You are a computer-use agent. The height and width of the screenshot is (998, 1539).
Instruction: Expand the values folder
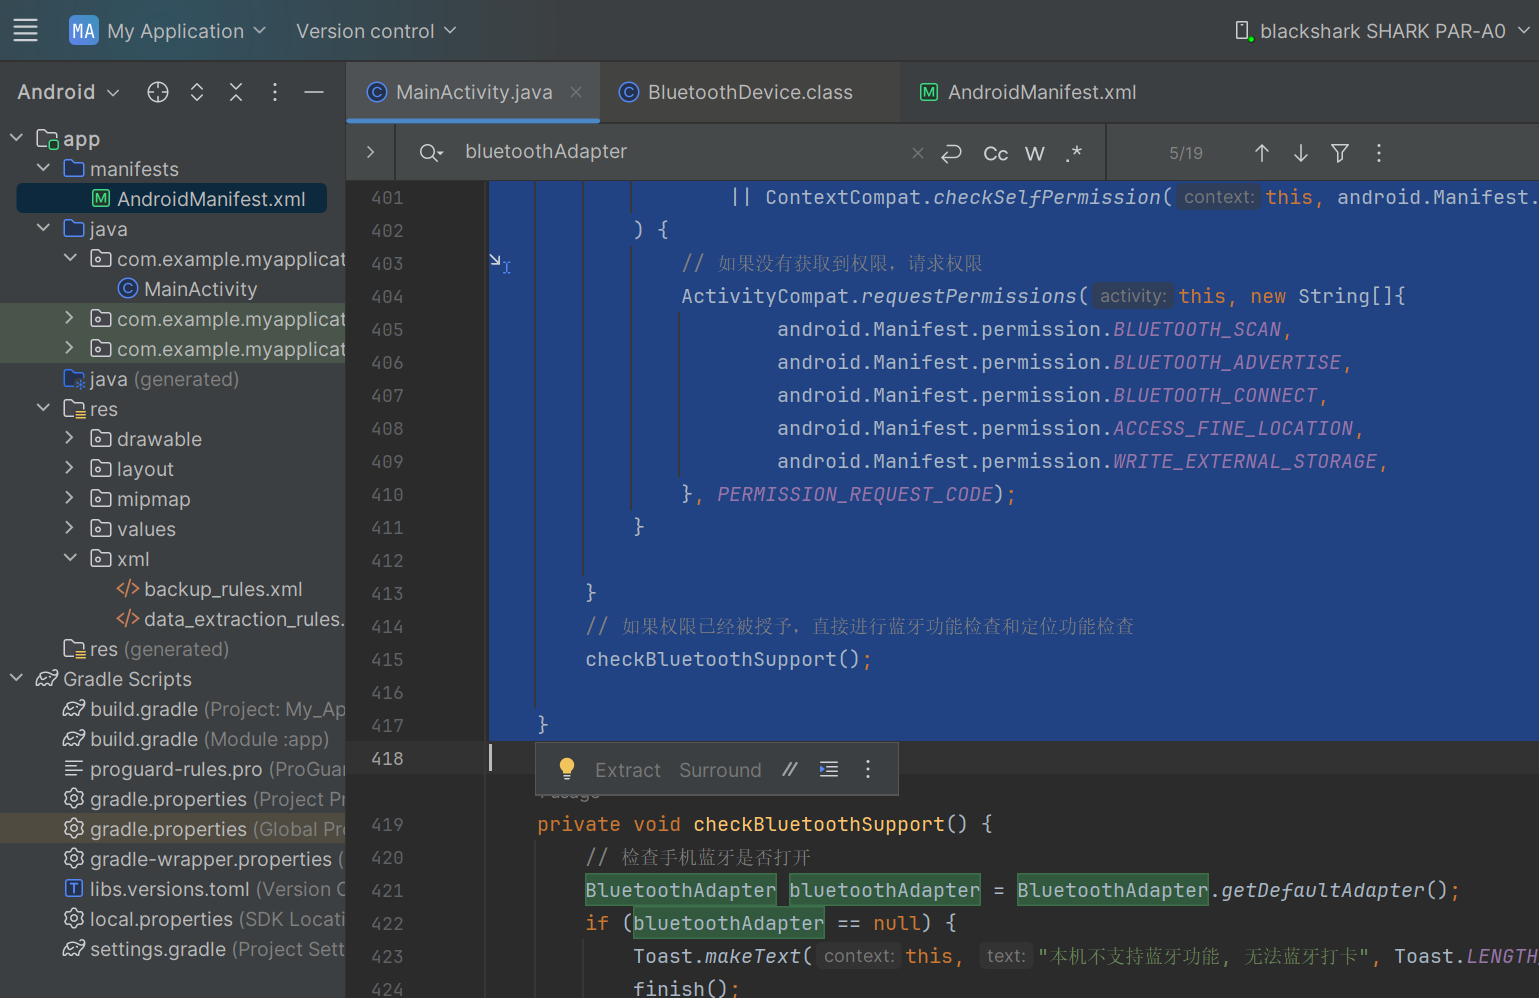pos(69,528)
